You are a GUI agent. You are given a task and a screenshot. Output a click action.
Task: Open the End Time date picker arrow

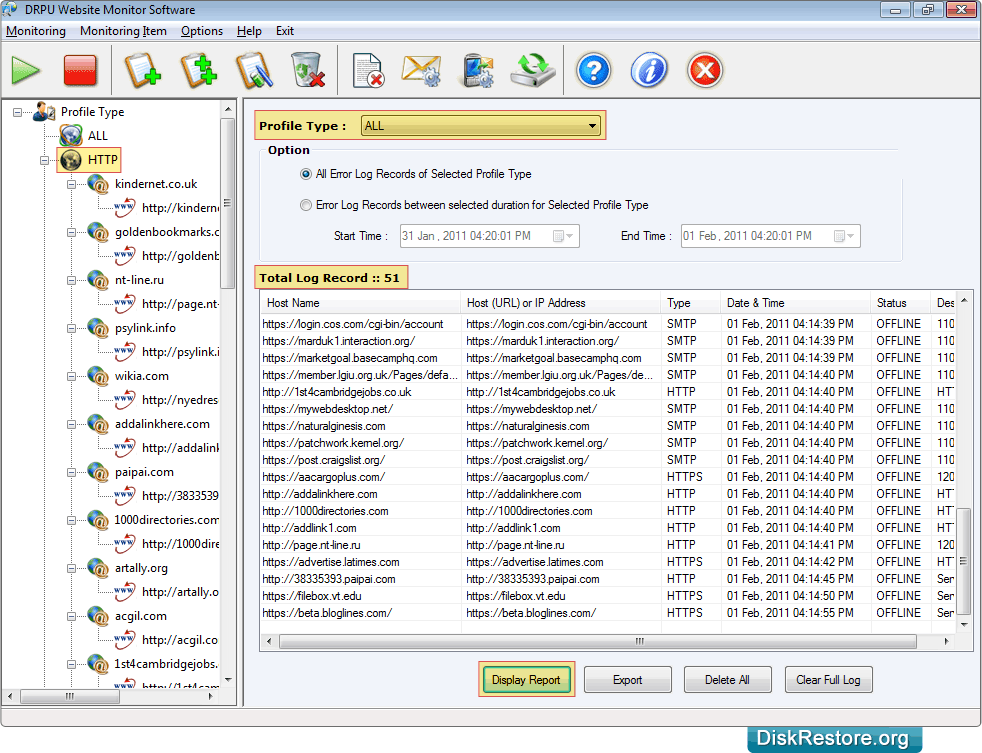[x=850, y=236]
